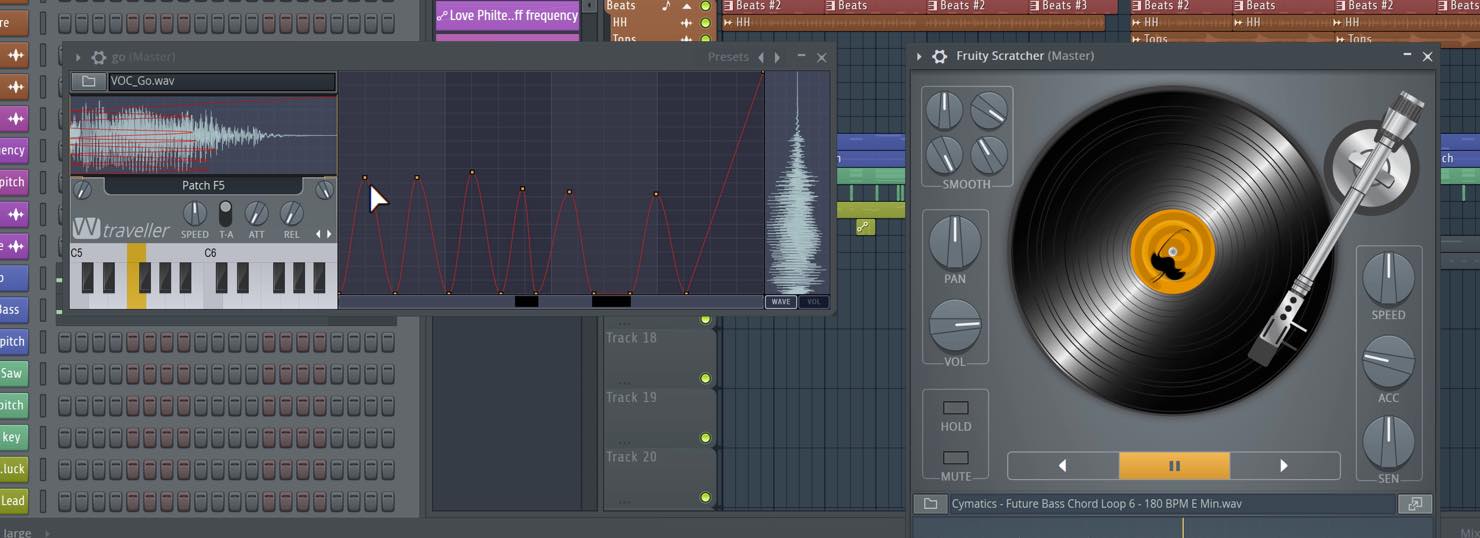Select the Bass channel button in channel rack
The image size is (1480, 538).
pos(13,310)
